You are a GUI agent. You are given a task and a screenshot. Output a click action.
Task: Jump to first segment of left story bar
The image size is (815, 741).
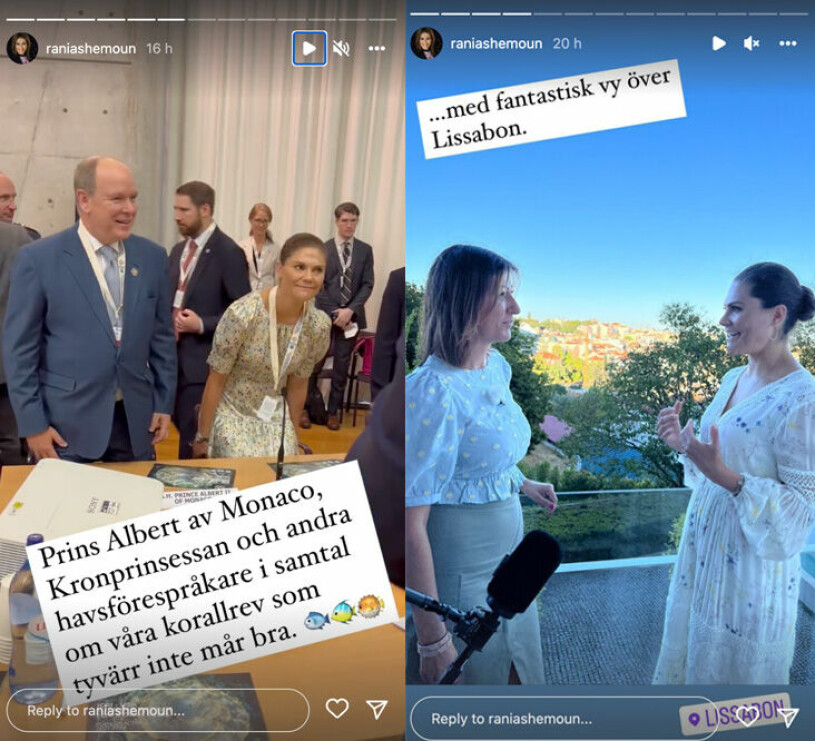coord(20,19)
